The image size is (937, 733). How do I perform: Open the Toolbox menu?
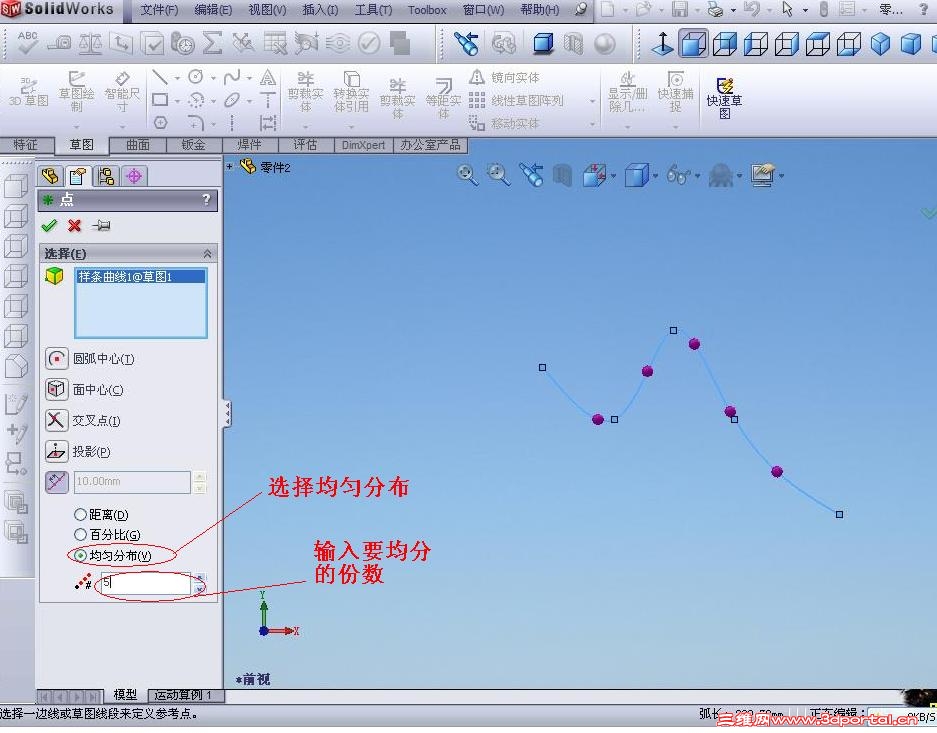(427, 10)
